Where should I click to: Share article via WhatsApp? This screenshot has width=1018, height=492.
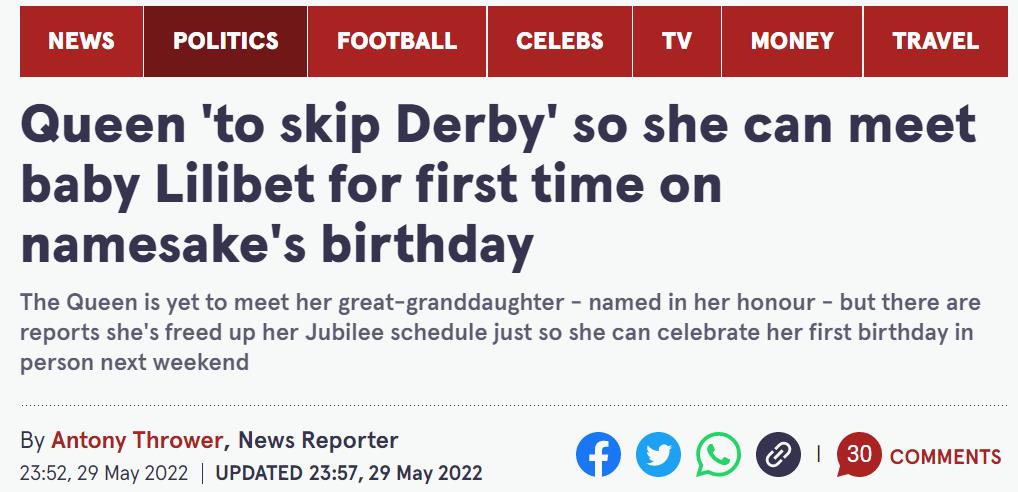pos(718,456)
